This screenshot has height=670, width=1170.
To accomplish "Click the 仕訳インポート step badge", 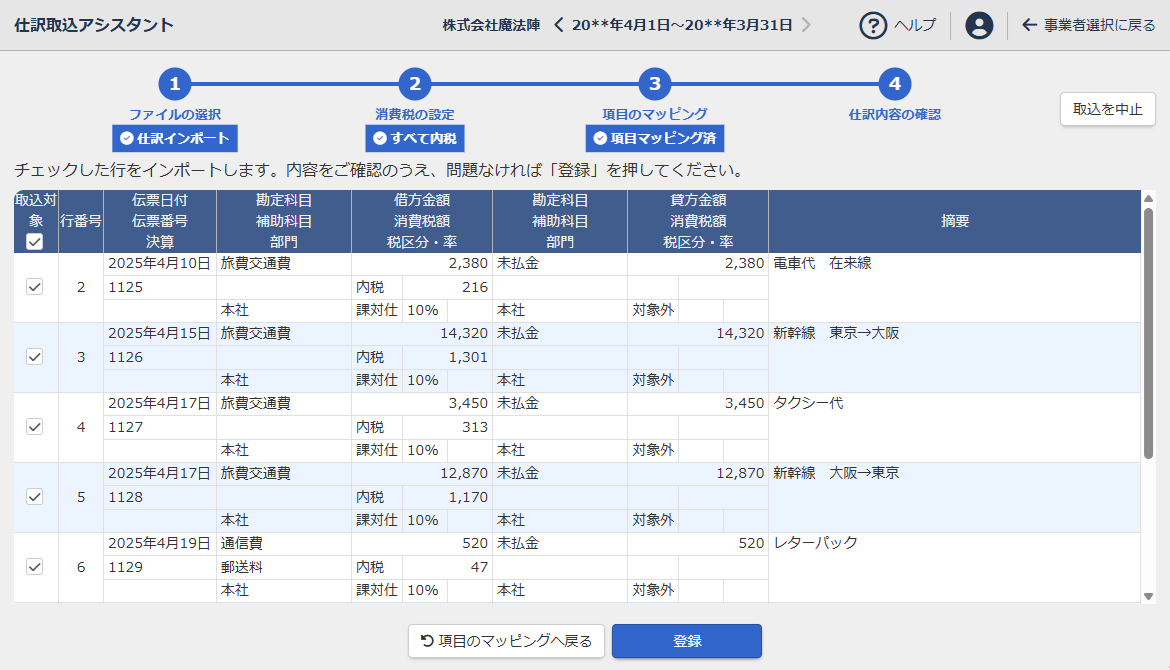I will (175, 138).
